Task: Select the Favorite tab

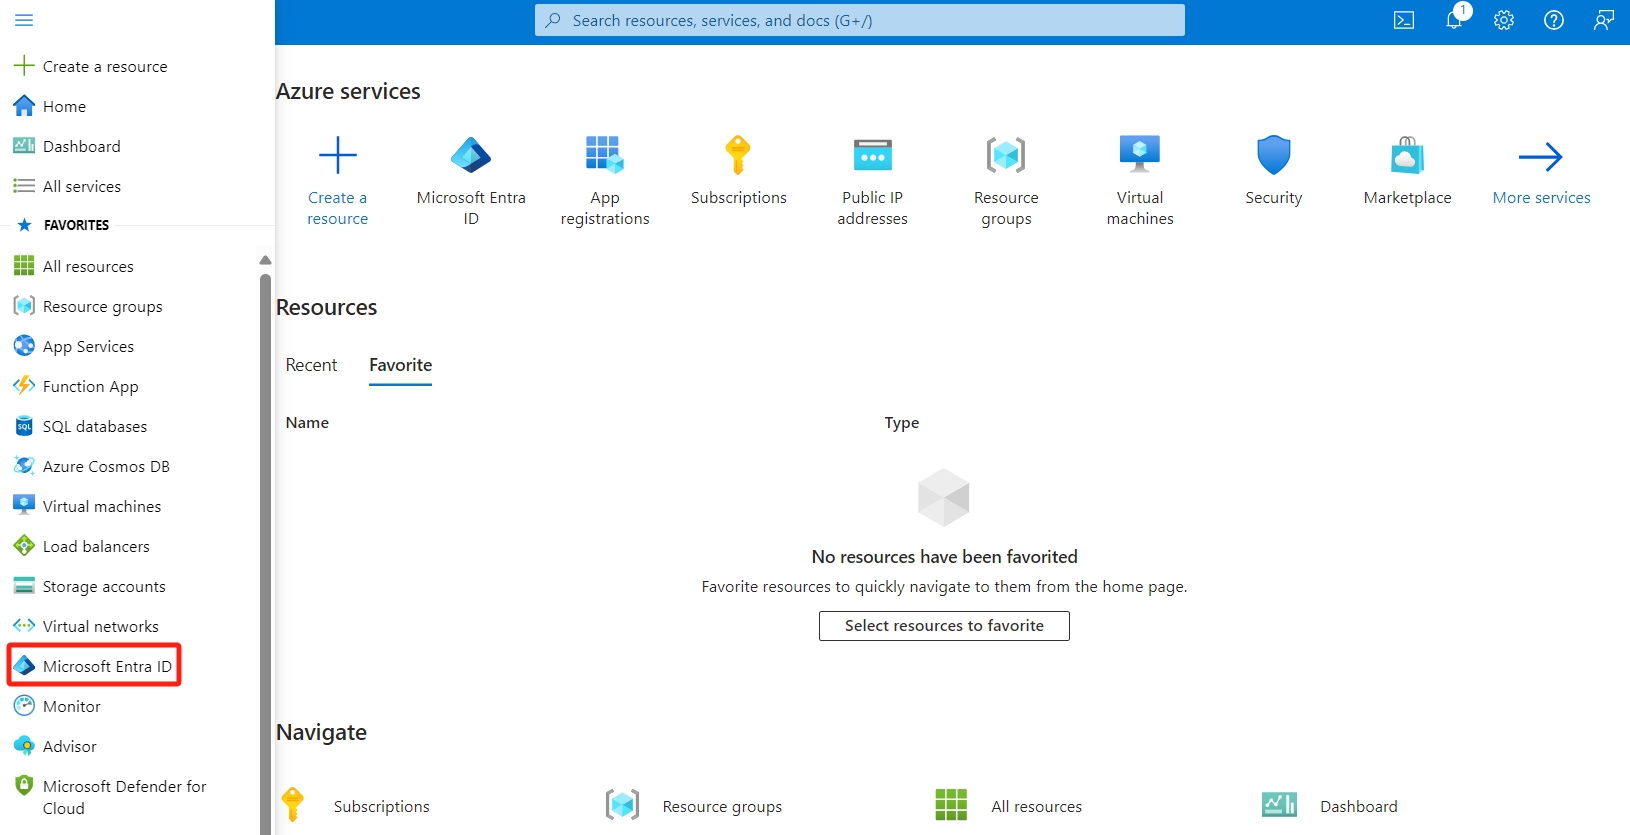Action: 400,365
